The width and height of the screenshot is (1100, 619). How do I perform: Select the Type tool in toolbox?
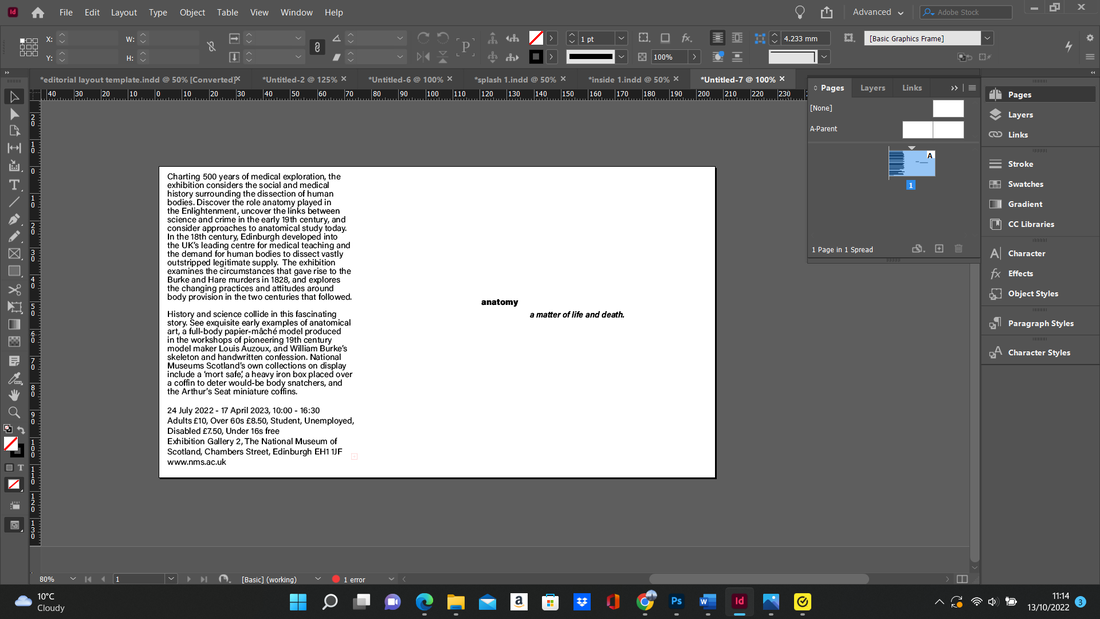[14, 185]
